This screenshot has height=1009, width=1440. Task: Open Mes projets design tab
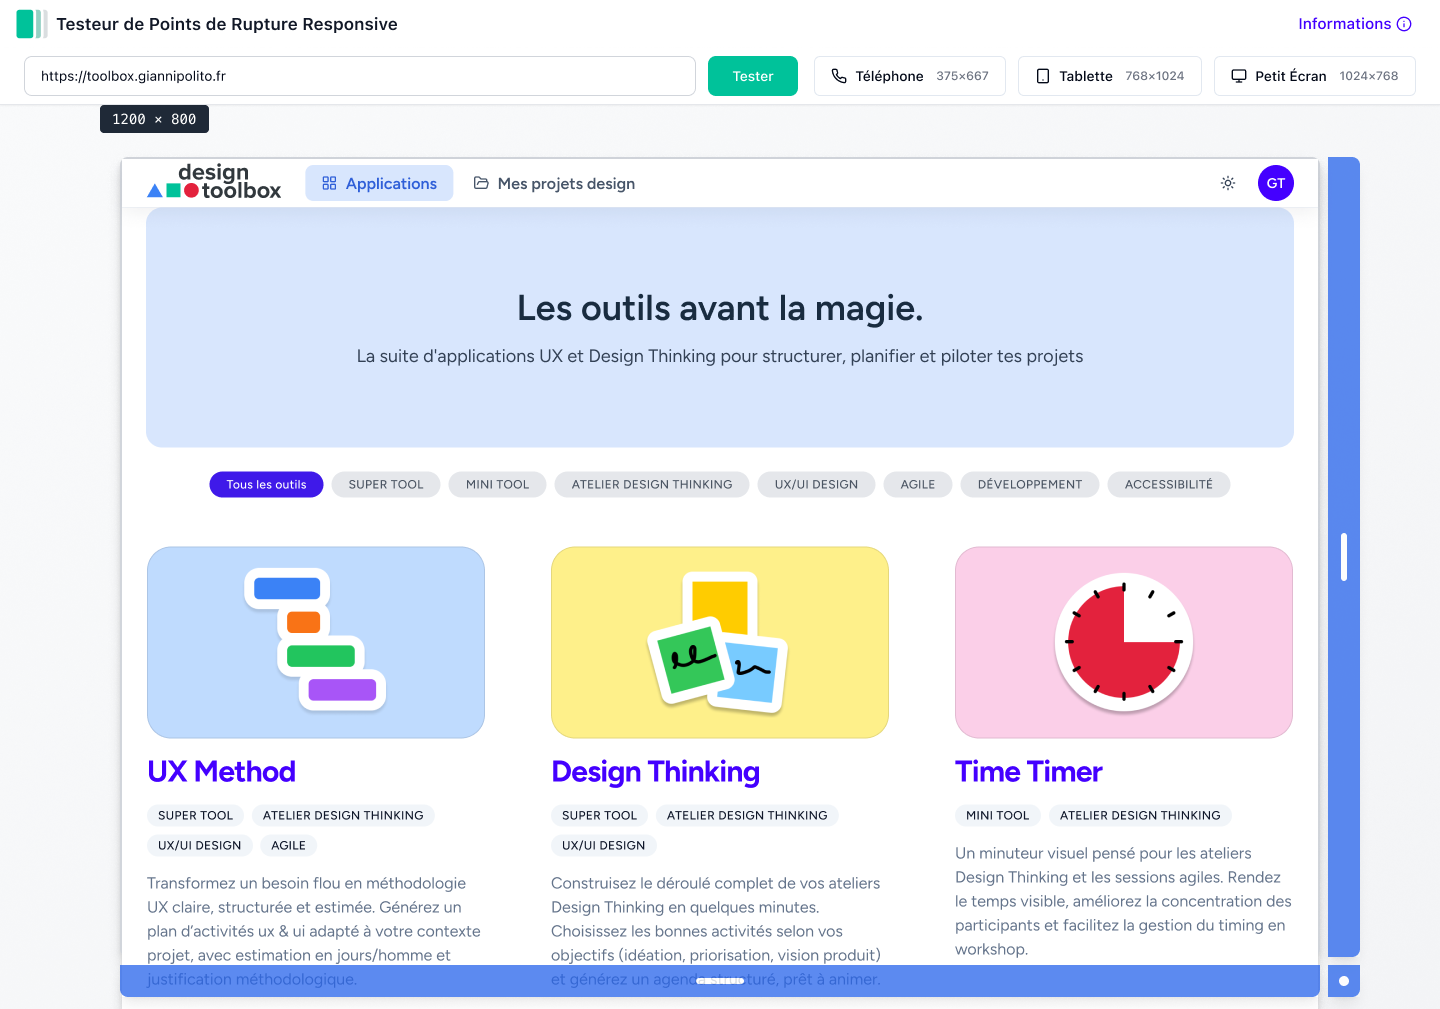point(554,183)
